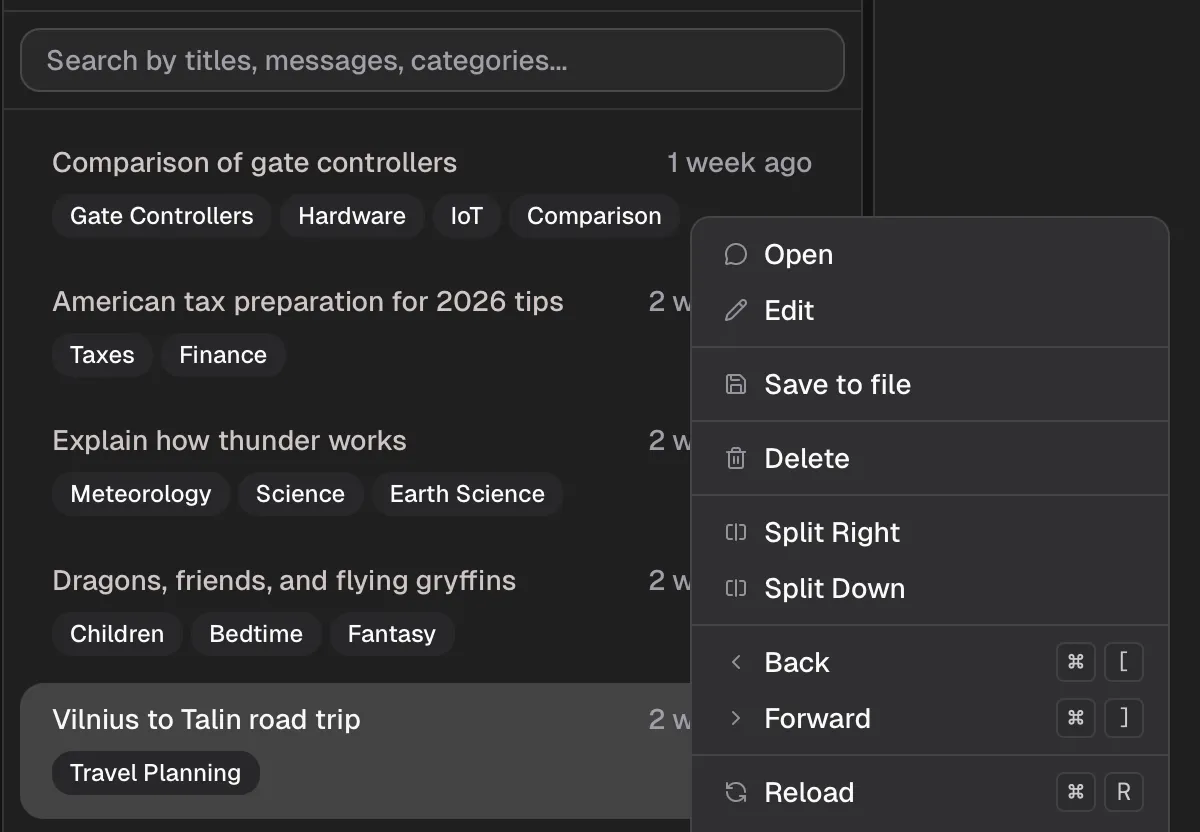Click the Travel Planning tag
Screen dimensions: 1200x832
point(155,773)
